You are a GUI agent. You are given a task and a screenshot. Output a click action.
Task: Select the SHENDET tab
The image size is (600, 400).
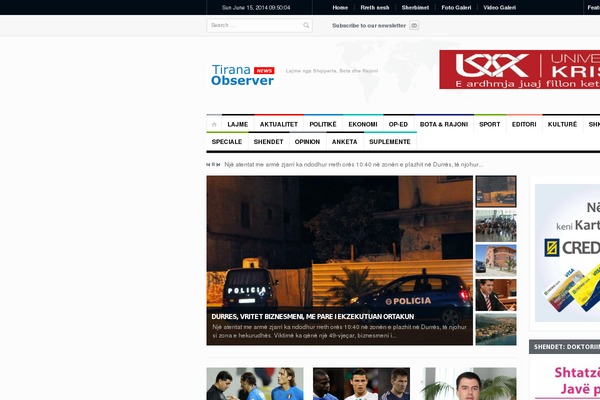click(268, 142)
